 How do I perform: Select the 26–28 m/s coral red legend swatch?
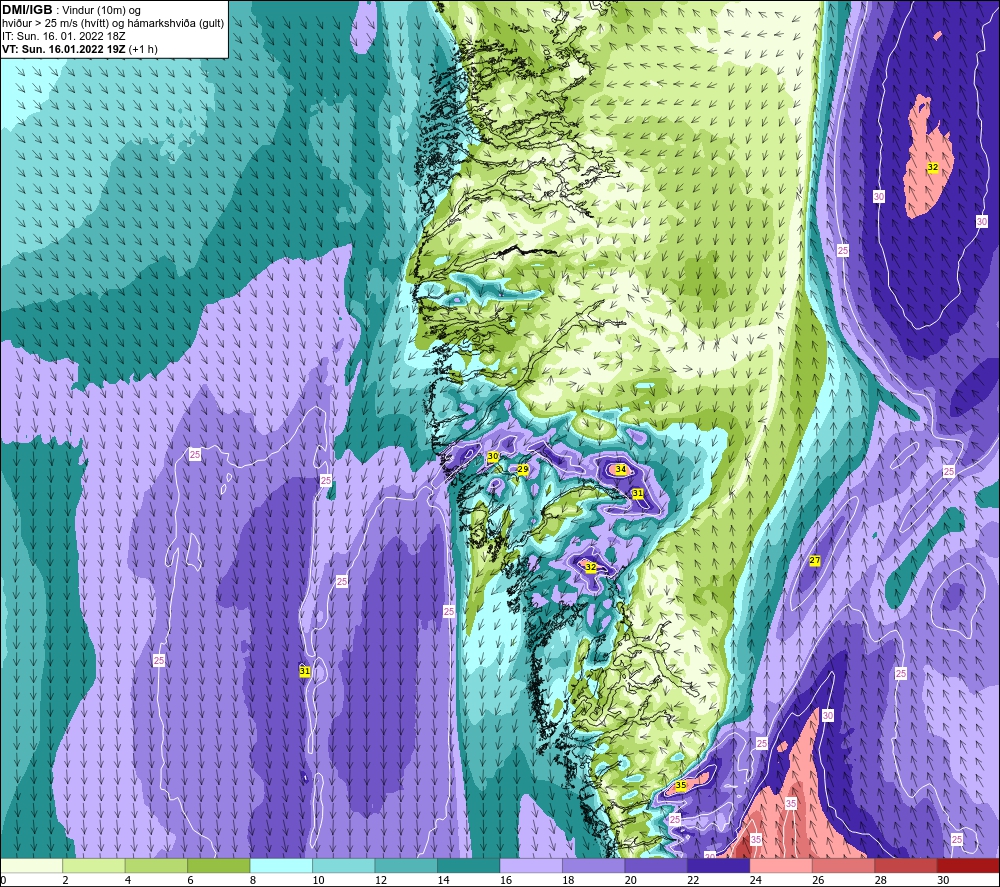(844, 865)
